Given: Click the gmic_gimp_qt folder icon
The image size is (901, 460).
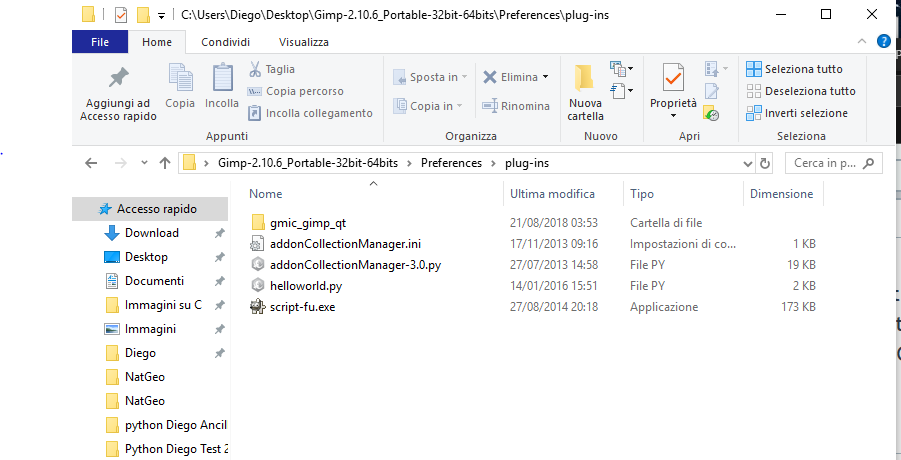Looking at the screenshot, I should coord(258,223).
